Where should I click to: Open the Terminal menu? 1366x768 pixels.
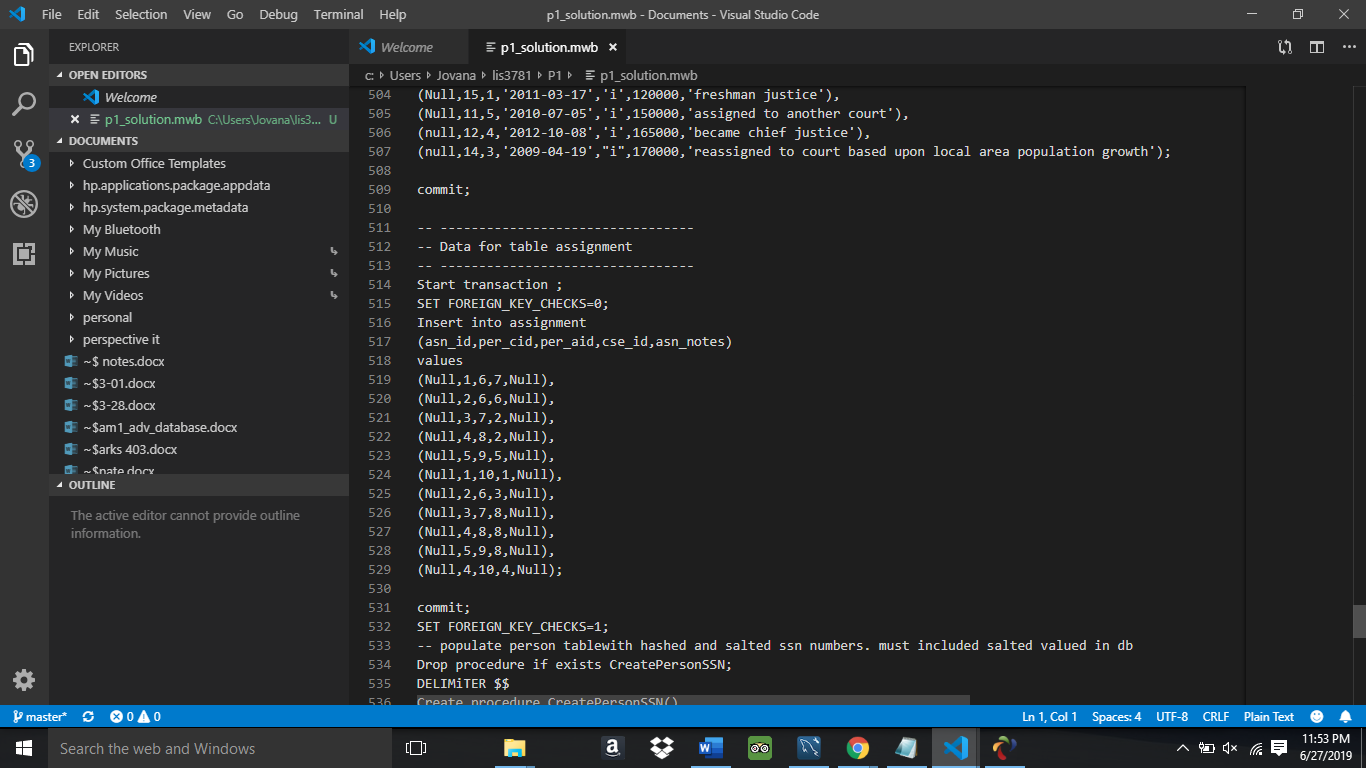click(x=338, y=15)
